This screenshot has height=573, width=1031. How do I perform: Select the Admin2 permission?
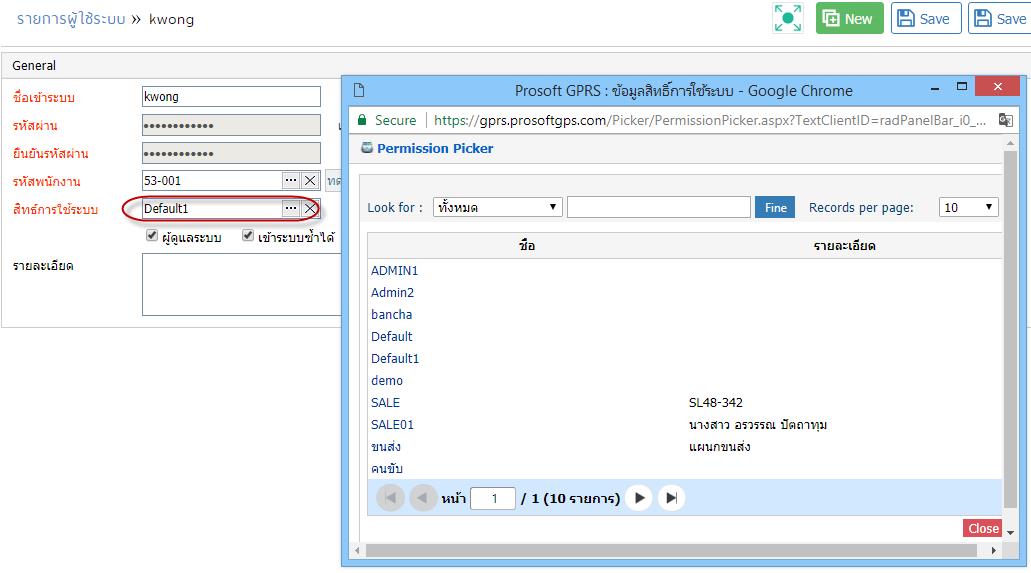[393, 292]
